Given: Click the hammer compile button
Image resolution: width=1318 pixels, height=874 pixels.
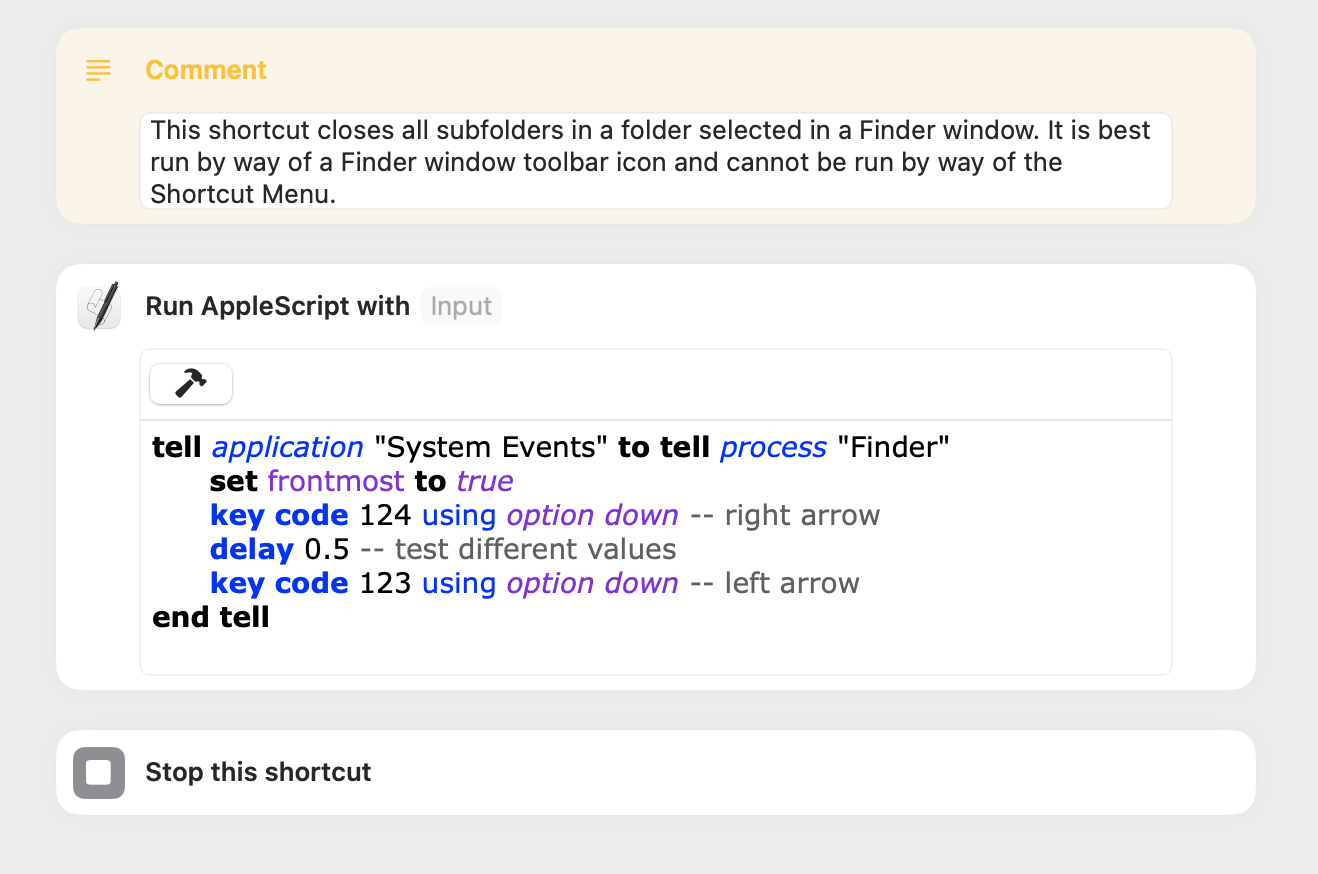Looking at the screenshot, I should click(x=191, y=384).
